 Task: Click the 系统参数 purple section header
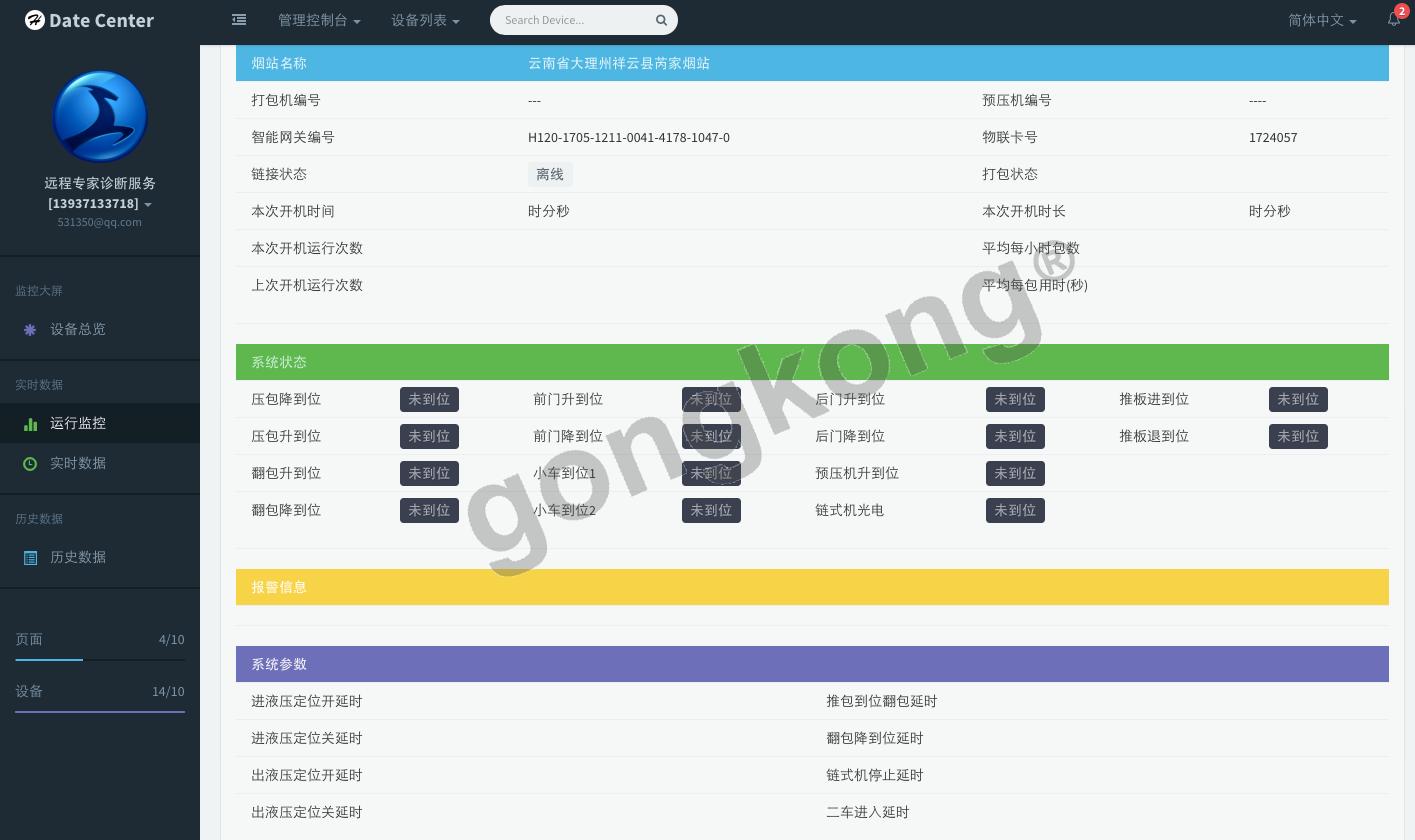812,664
